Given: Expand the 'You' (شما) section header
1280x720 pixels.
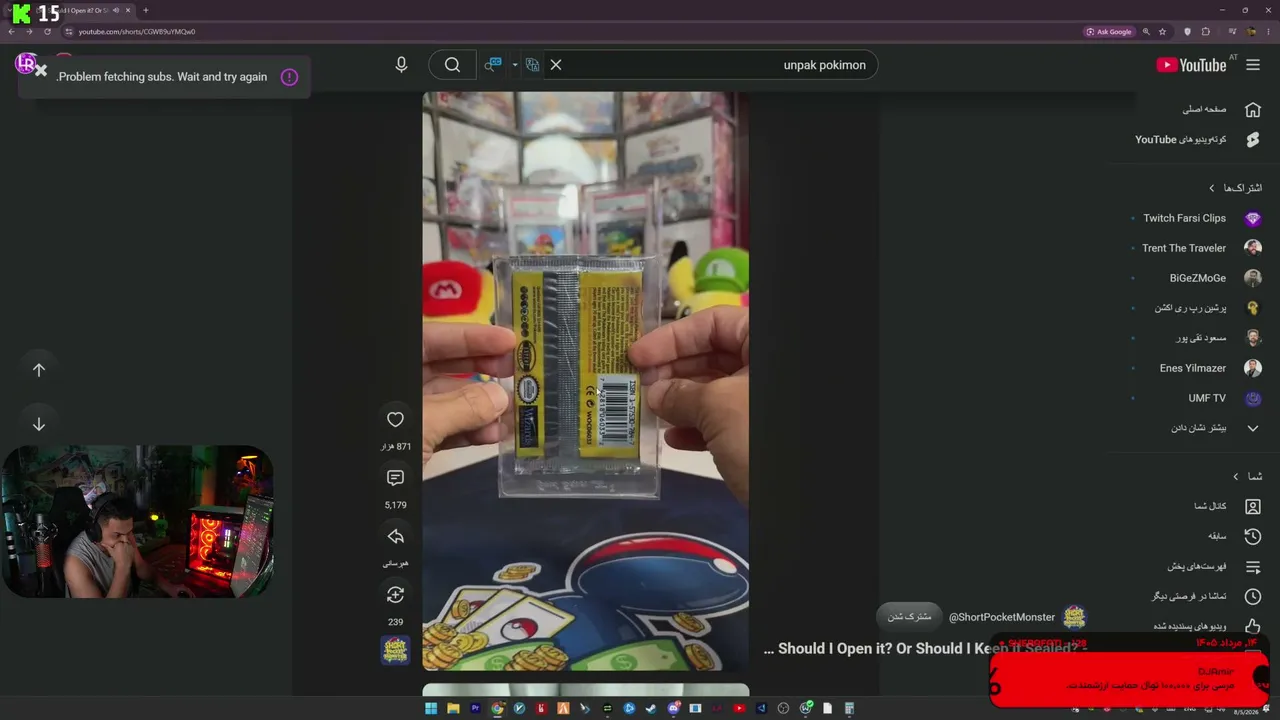Looking at the screenshot, I should click(1247, 476).
